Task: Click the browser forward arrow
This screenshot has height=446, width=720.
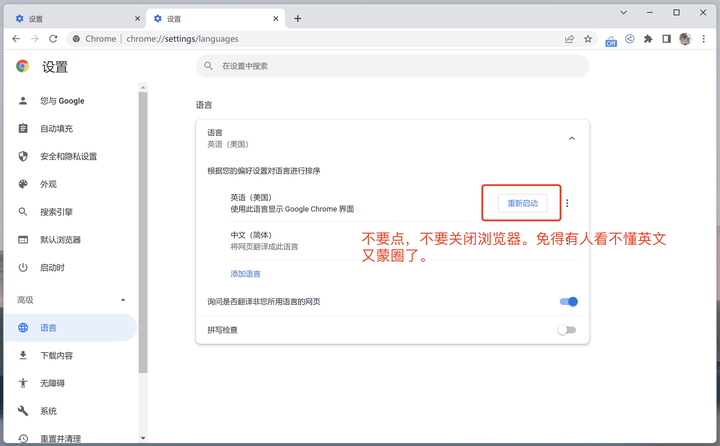Action: (x=34, y=39)
